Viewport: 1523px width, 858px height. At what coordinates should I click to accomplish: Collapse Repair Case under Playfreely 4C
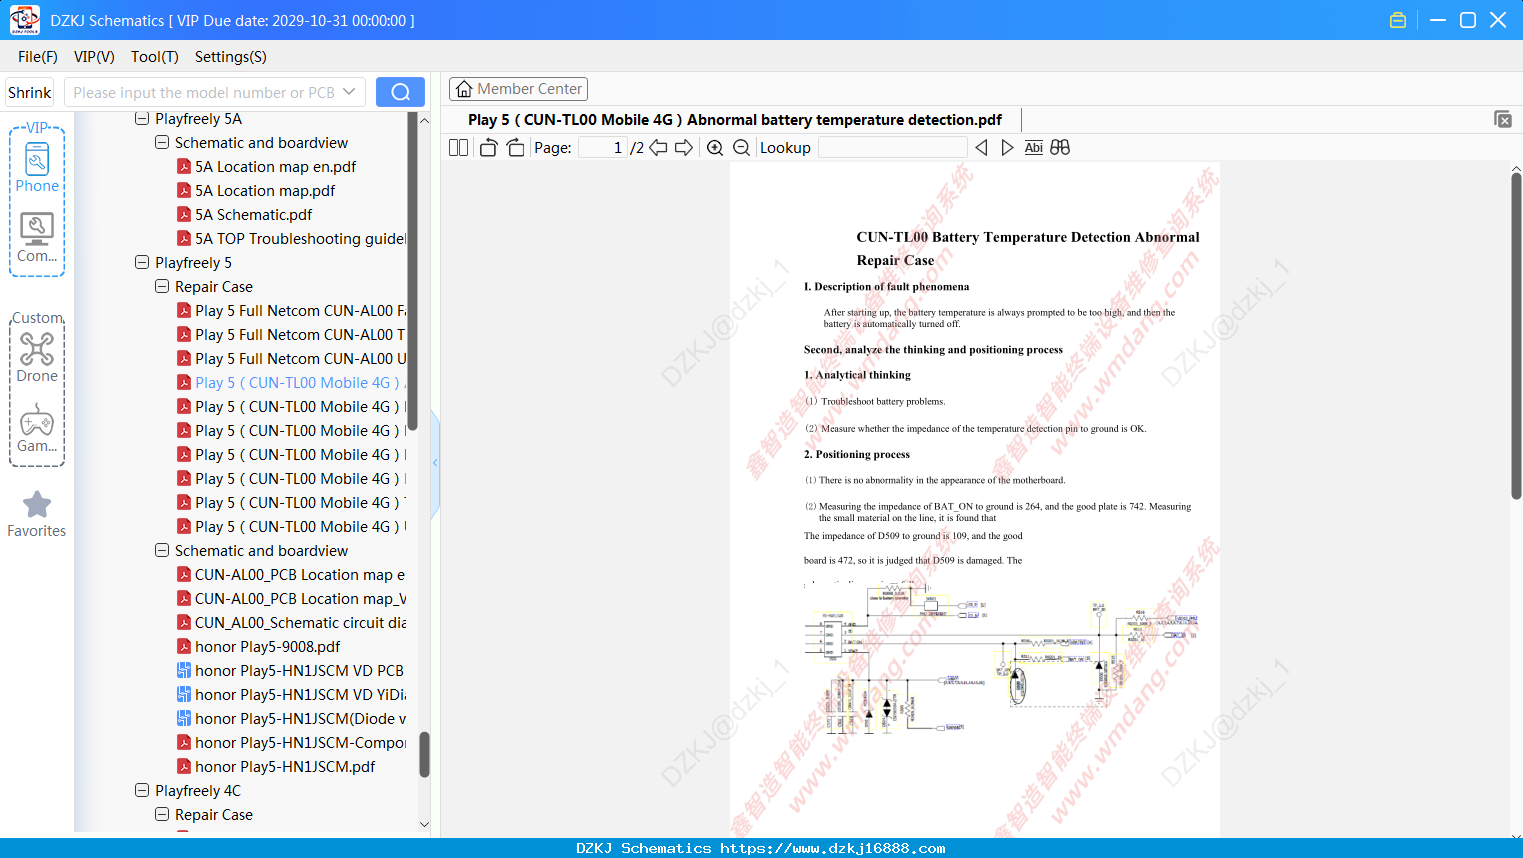[x=162, y=814]
